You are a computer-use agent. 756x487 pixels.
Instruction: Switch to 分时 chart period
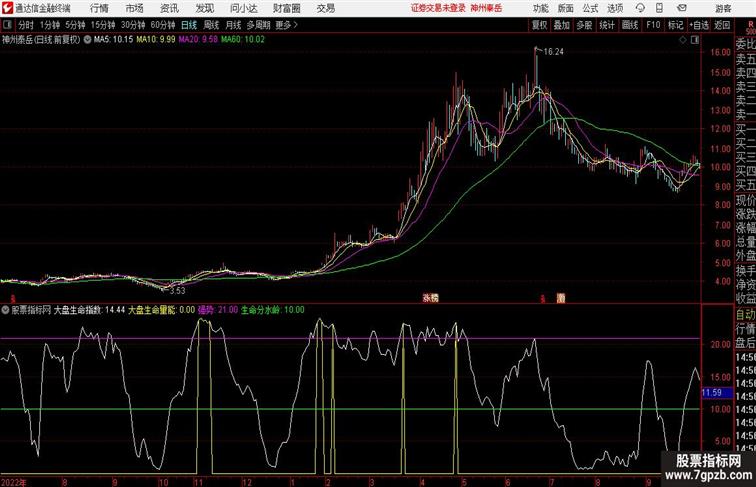[26, 25]
